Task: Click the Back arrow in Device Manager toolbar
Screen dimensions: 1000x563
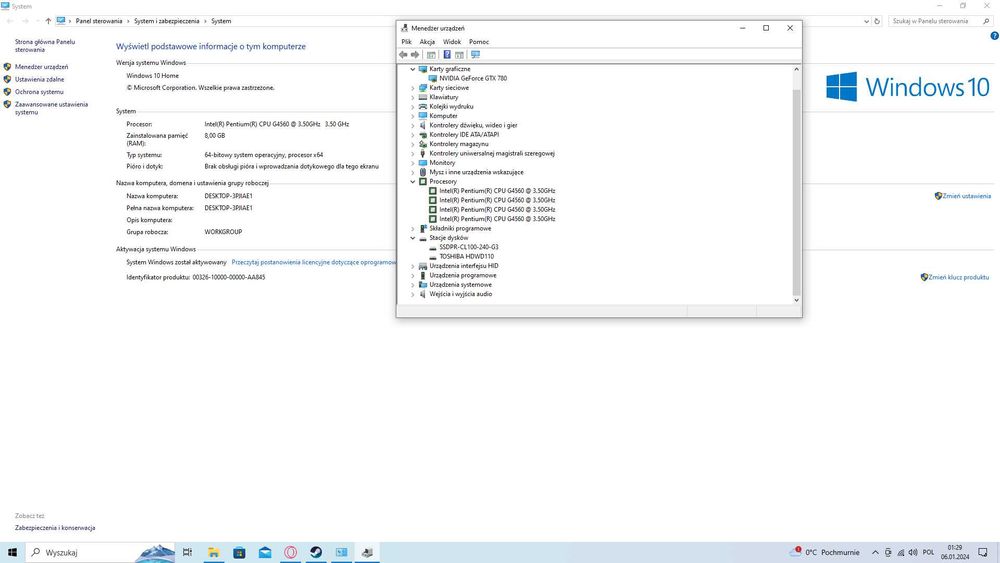Action: click(403, 55)
